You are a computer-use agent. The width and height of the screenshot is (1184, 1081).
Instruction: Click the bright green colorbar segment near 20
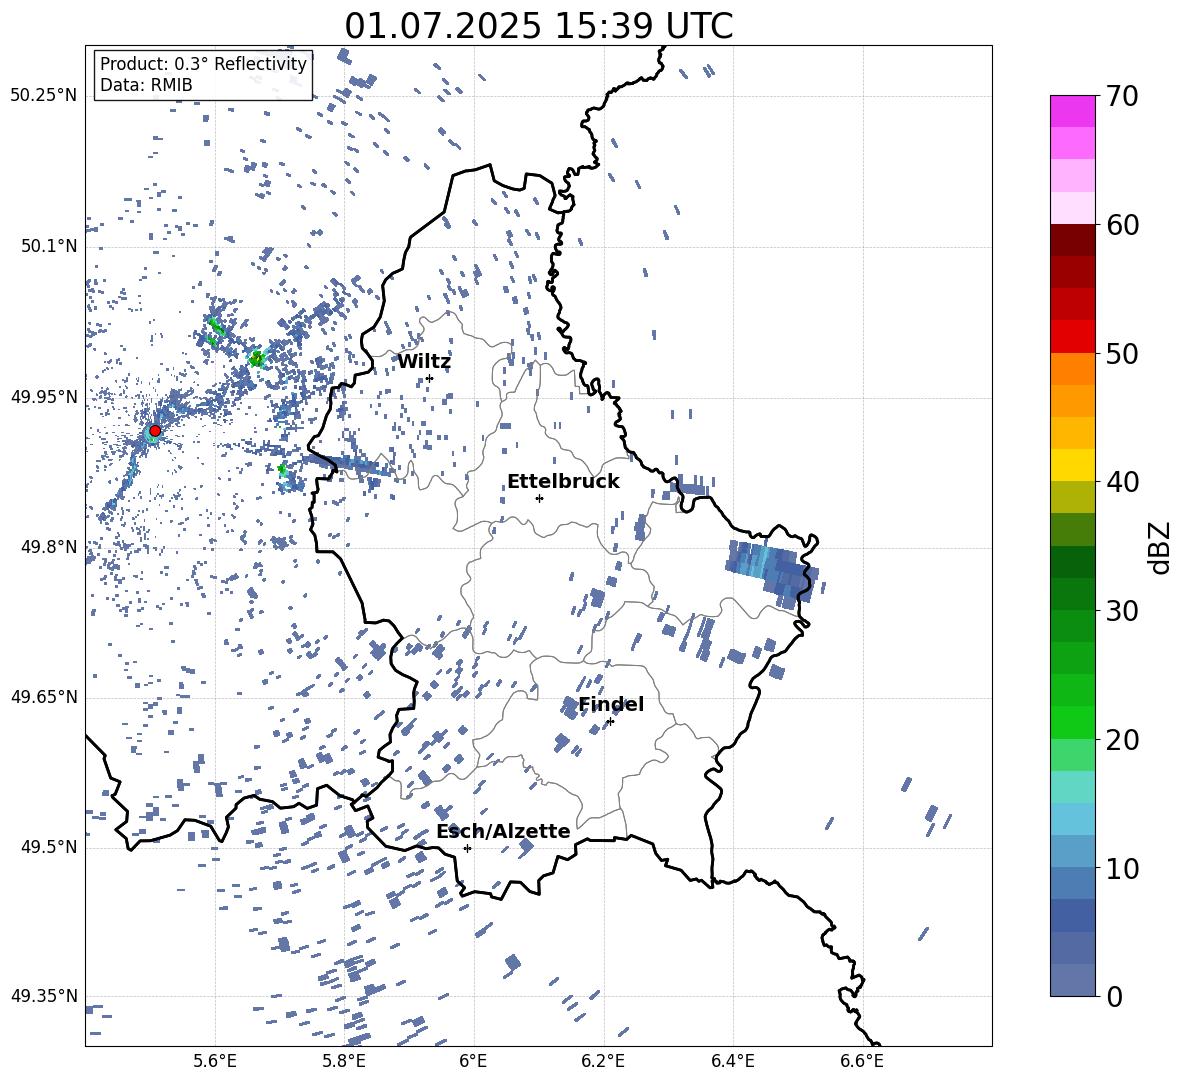1073,722
